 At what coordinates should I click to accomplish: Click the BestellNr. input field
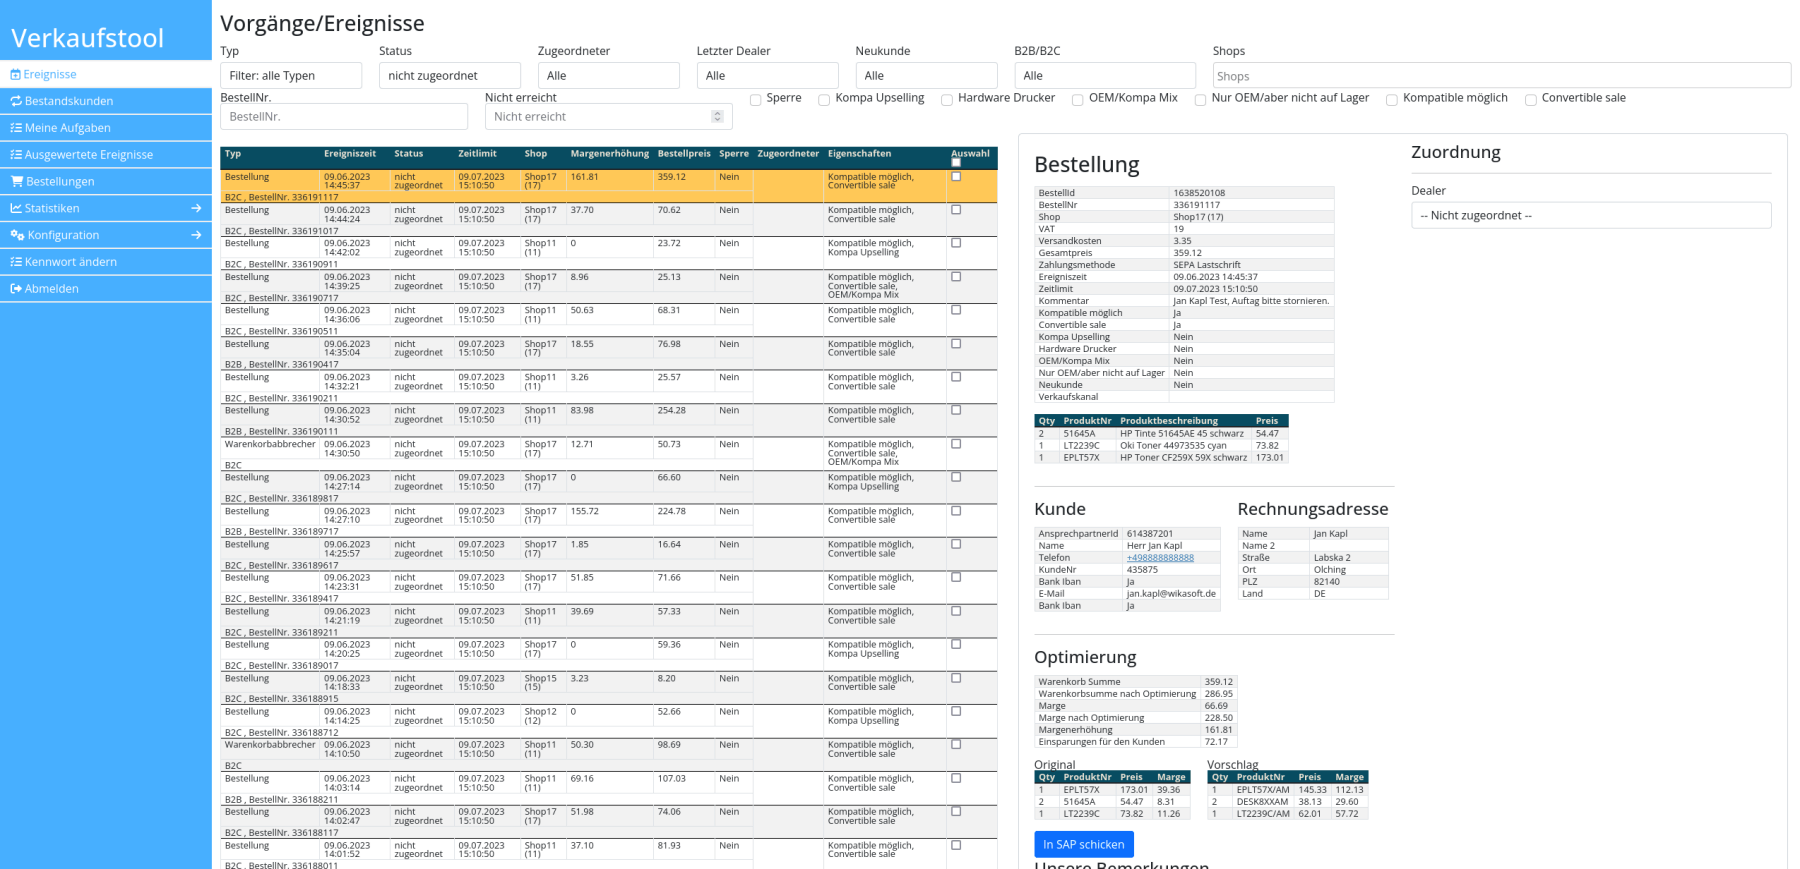(x=343, y=117)
